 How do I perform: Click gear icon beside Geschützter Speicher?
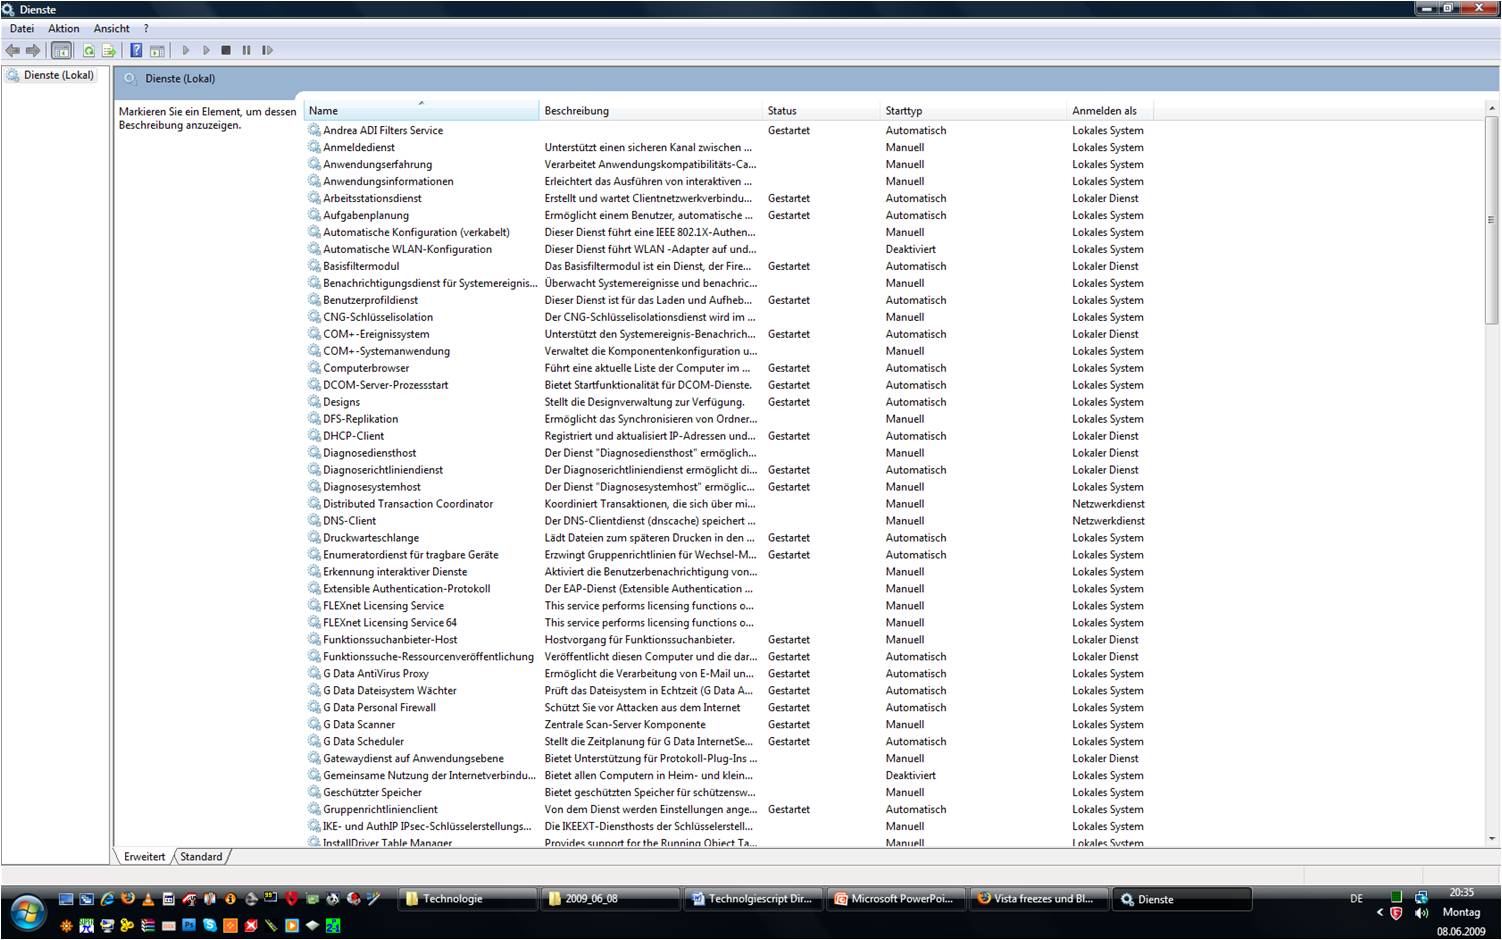coord(314,792)
